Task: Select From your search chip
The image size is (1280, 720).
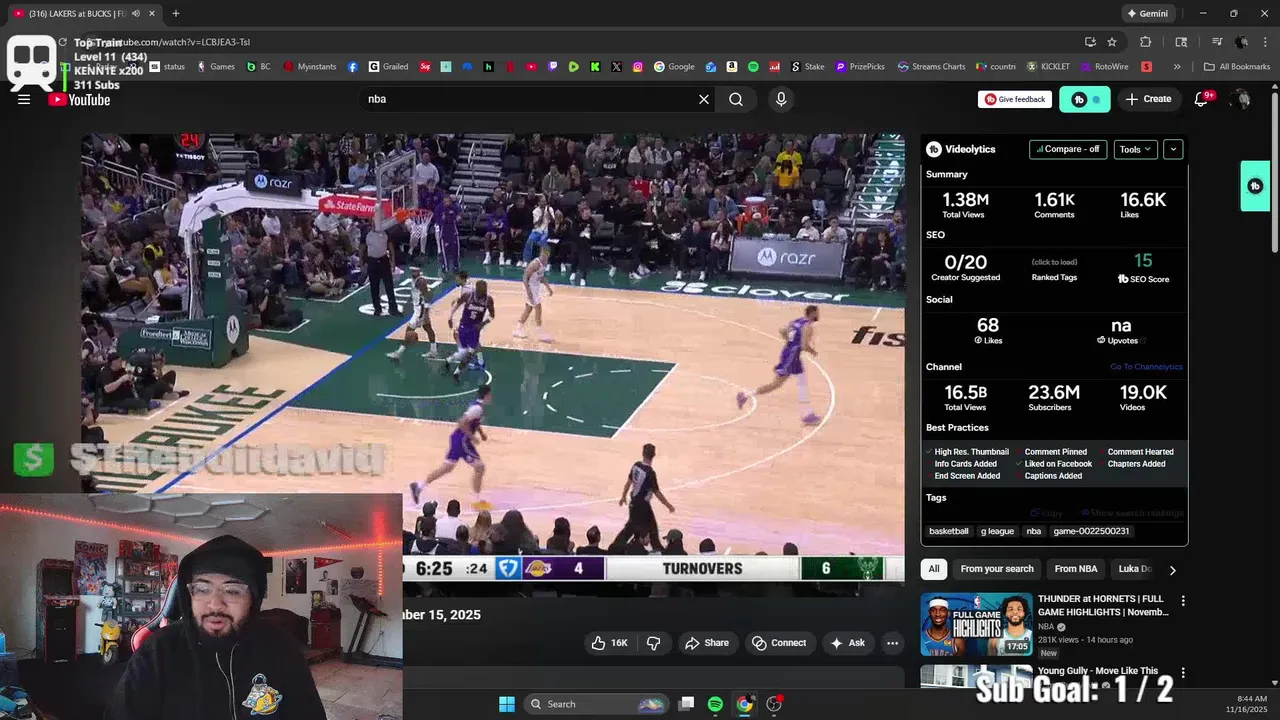Action: 997,569
